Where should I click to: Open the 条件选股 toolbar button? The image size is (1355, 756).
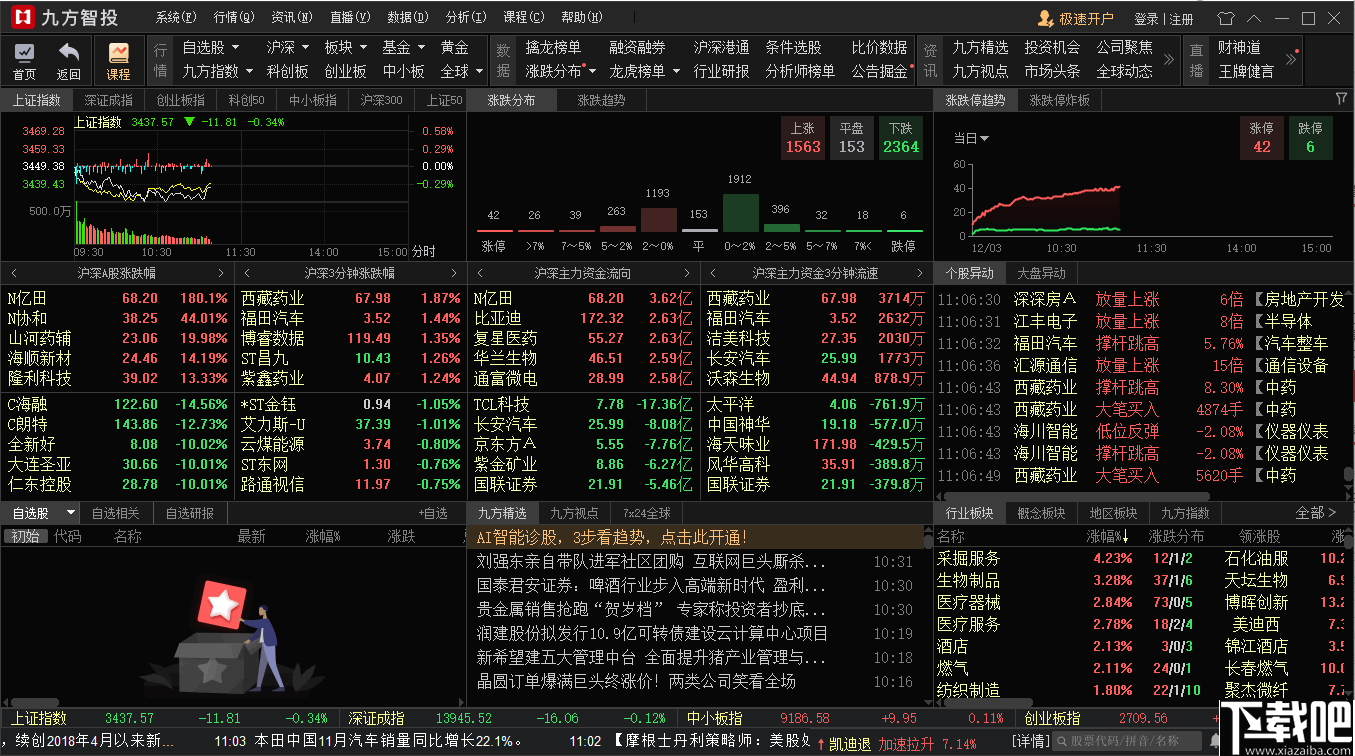coord(793,47)
